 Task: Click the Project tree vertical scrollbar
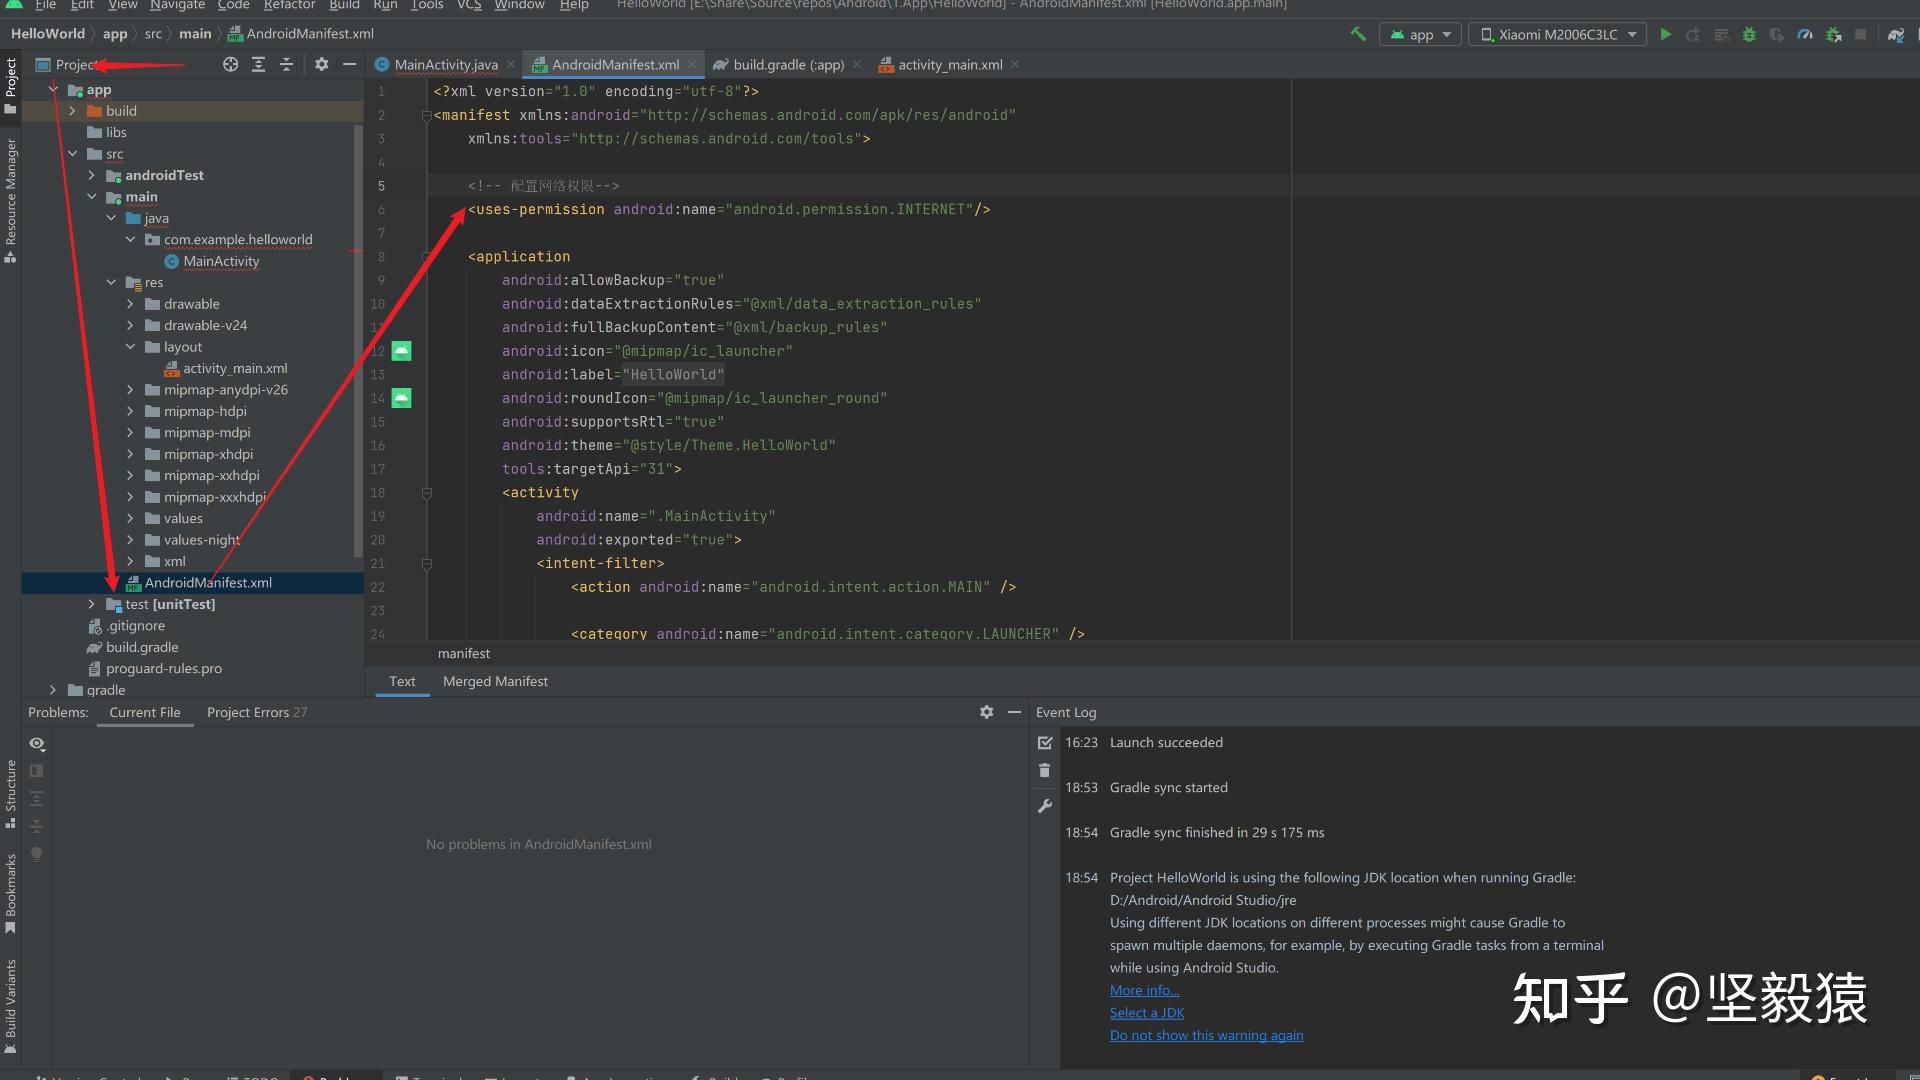pos(358,340)
